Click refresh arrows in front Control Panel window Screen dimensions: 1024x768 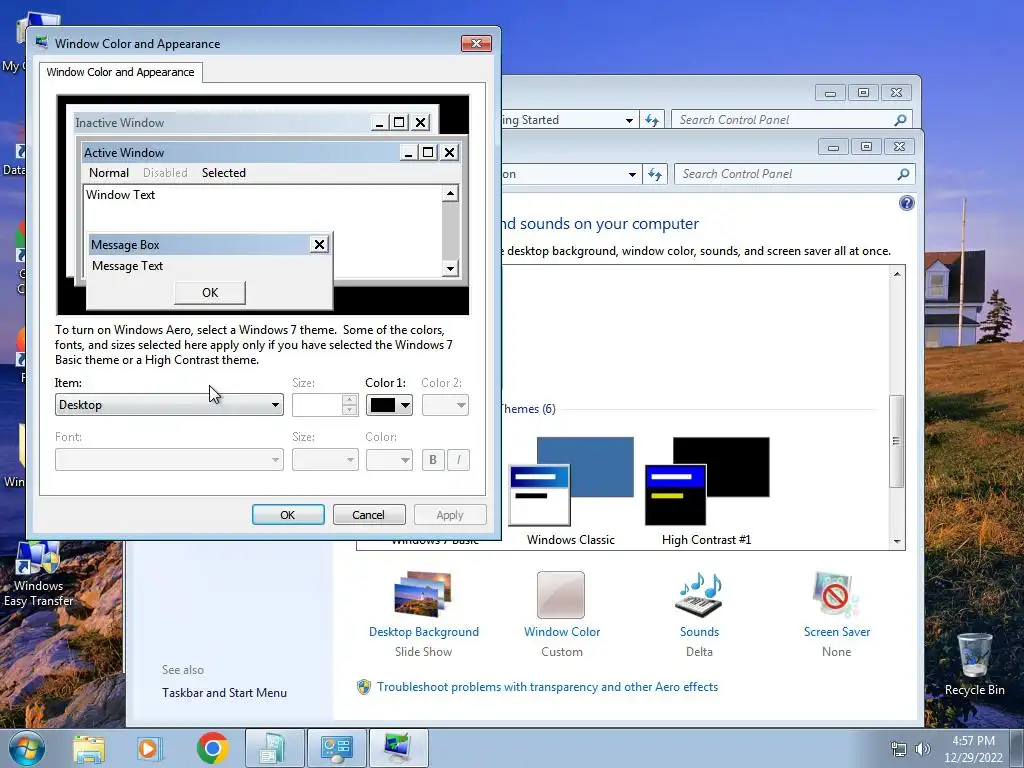[655, 174]
